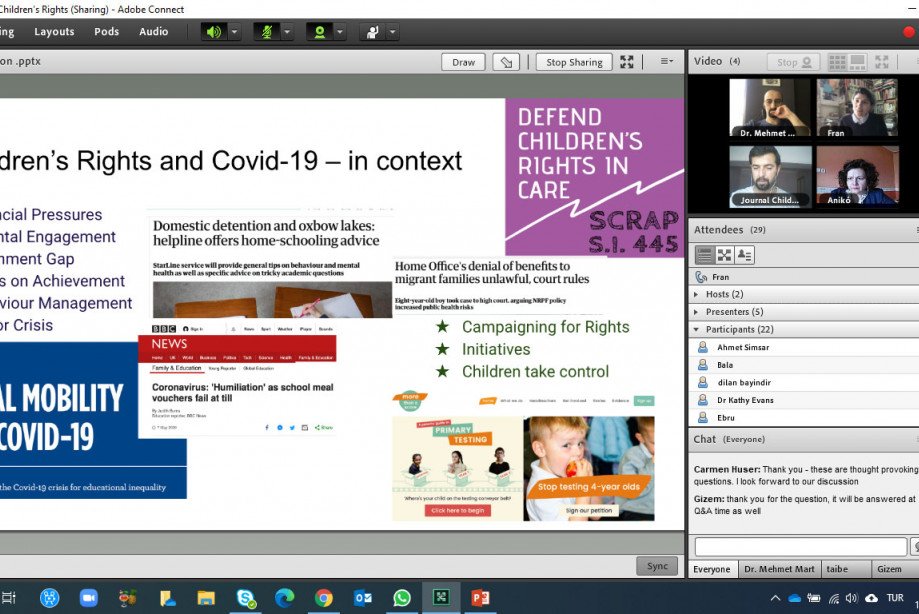Pause your webcam using the camera icon
The image size is (919, 614).
pos(320,31)
